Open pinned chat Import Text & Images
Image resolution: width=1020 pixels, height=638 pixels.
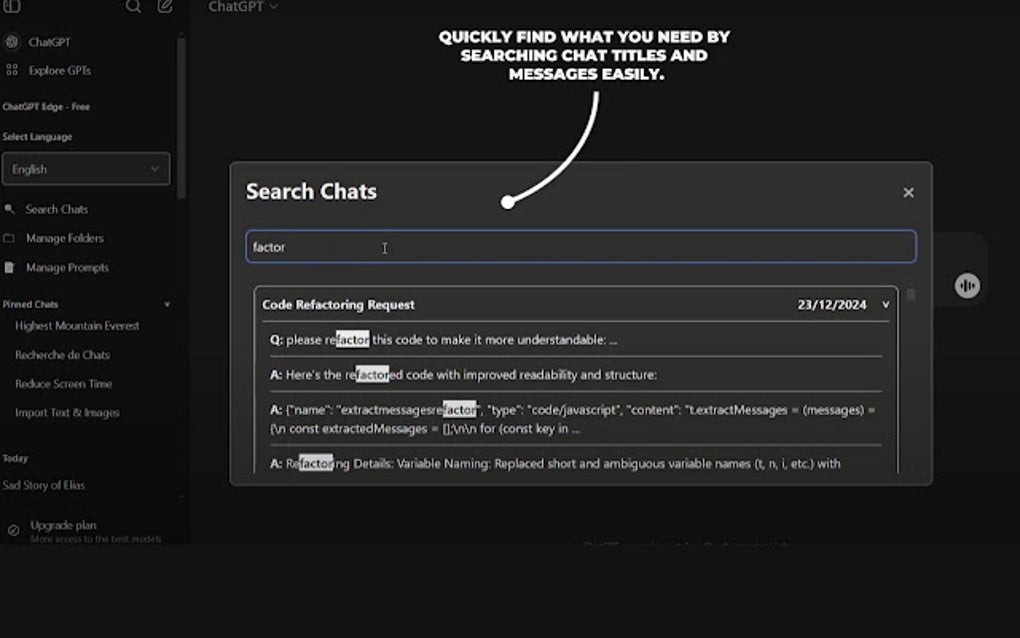click(x=67, y=412)
